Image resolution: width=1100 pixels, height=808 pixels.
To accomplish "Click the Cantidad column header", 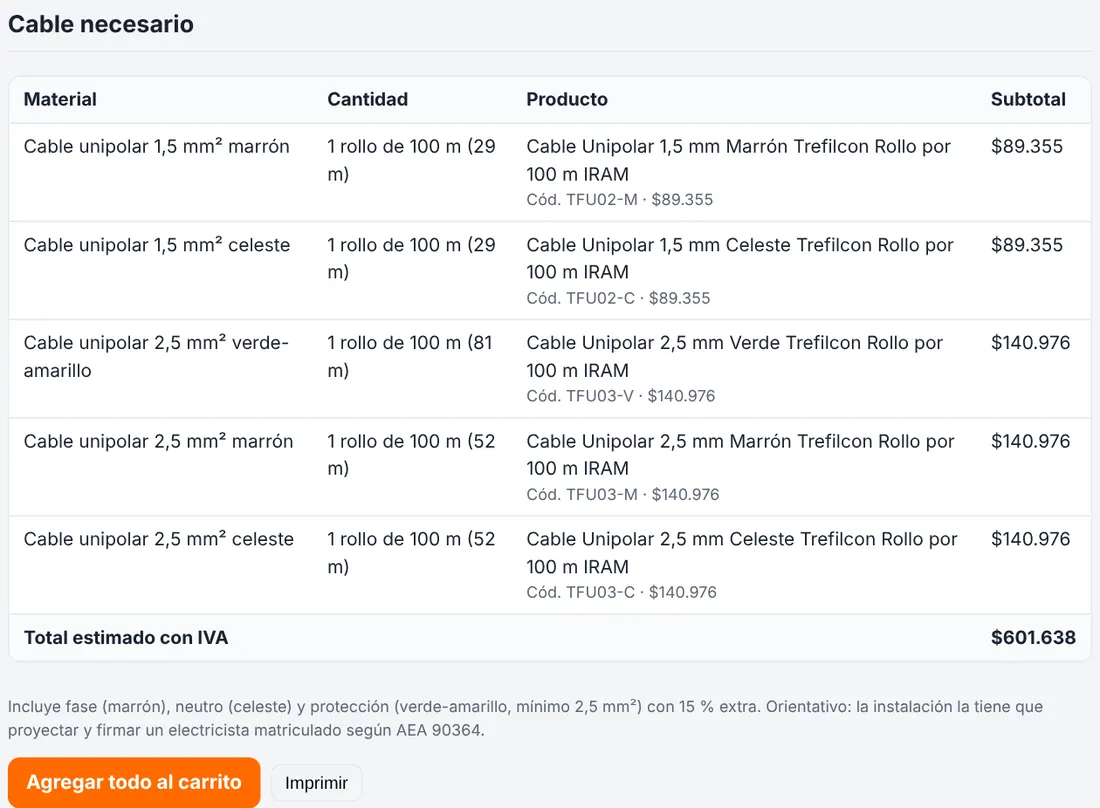I will tap(368, 99).
